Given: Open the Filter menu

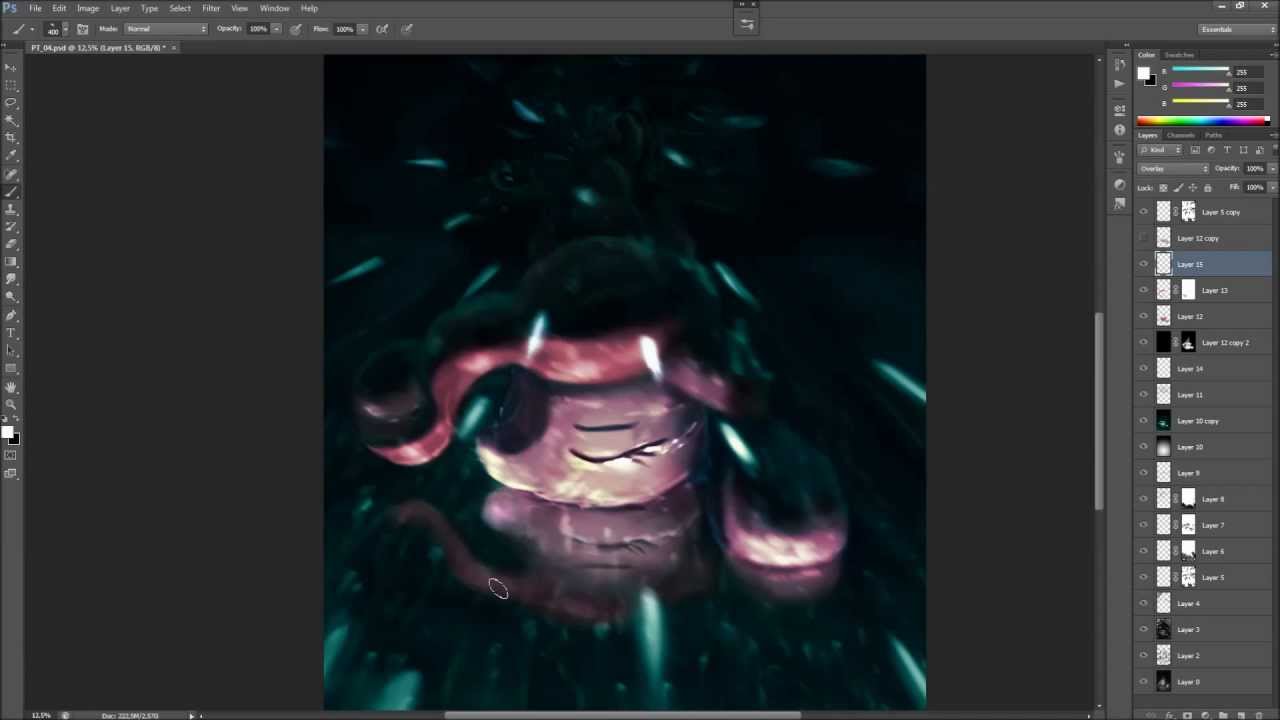Looking at the screenshot, I should tap(210, 8).
